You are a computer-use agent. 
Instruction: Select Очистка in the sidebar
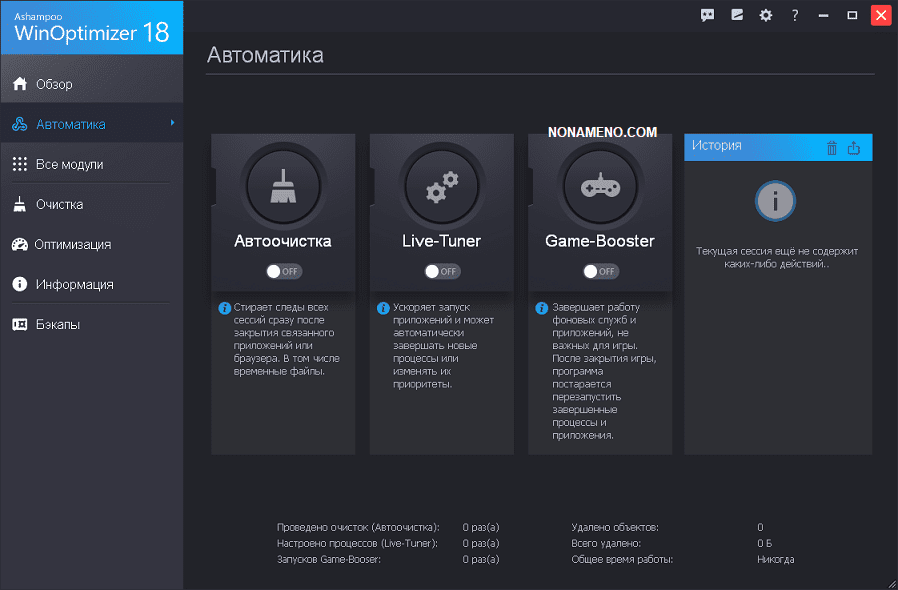[x=59, y=204]
